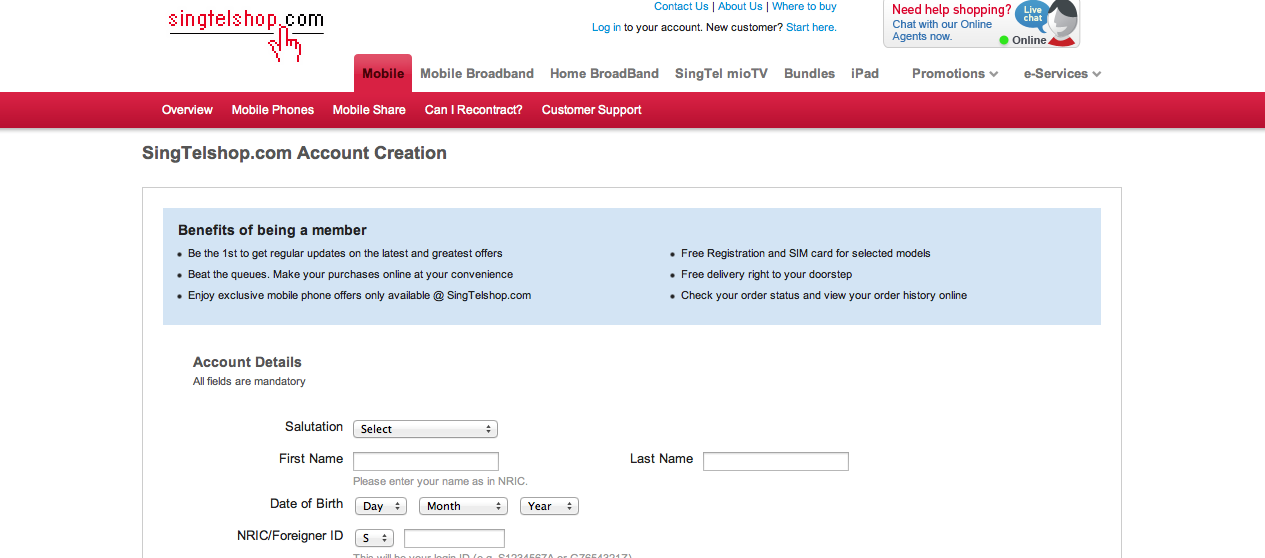
Task: Expand the e-Services dropdown menu
Action: (1062, 73)
